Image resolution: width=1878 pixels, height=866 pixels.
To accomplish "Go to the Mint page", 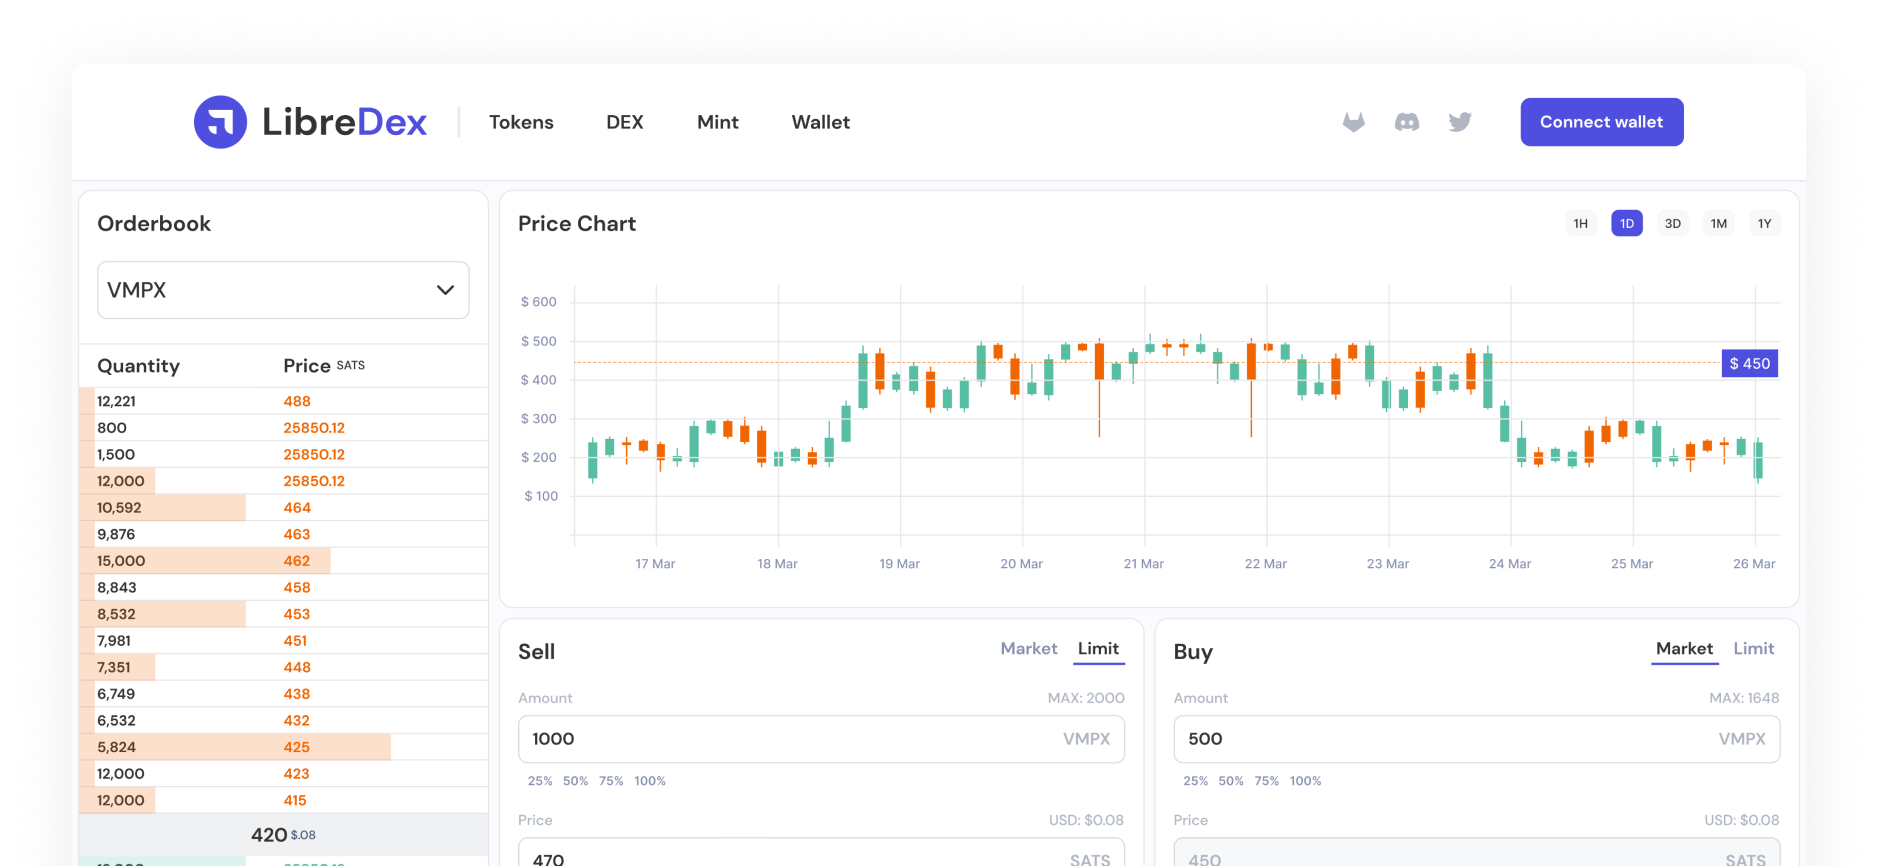I will (717, 122).
